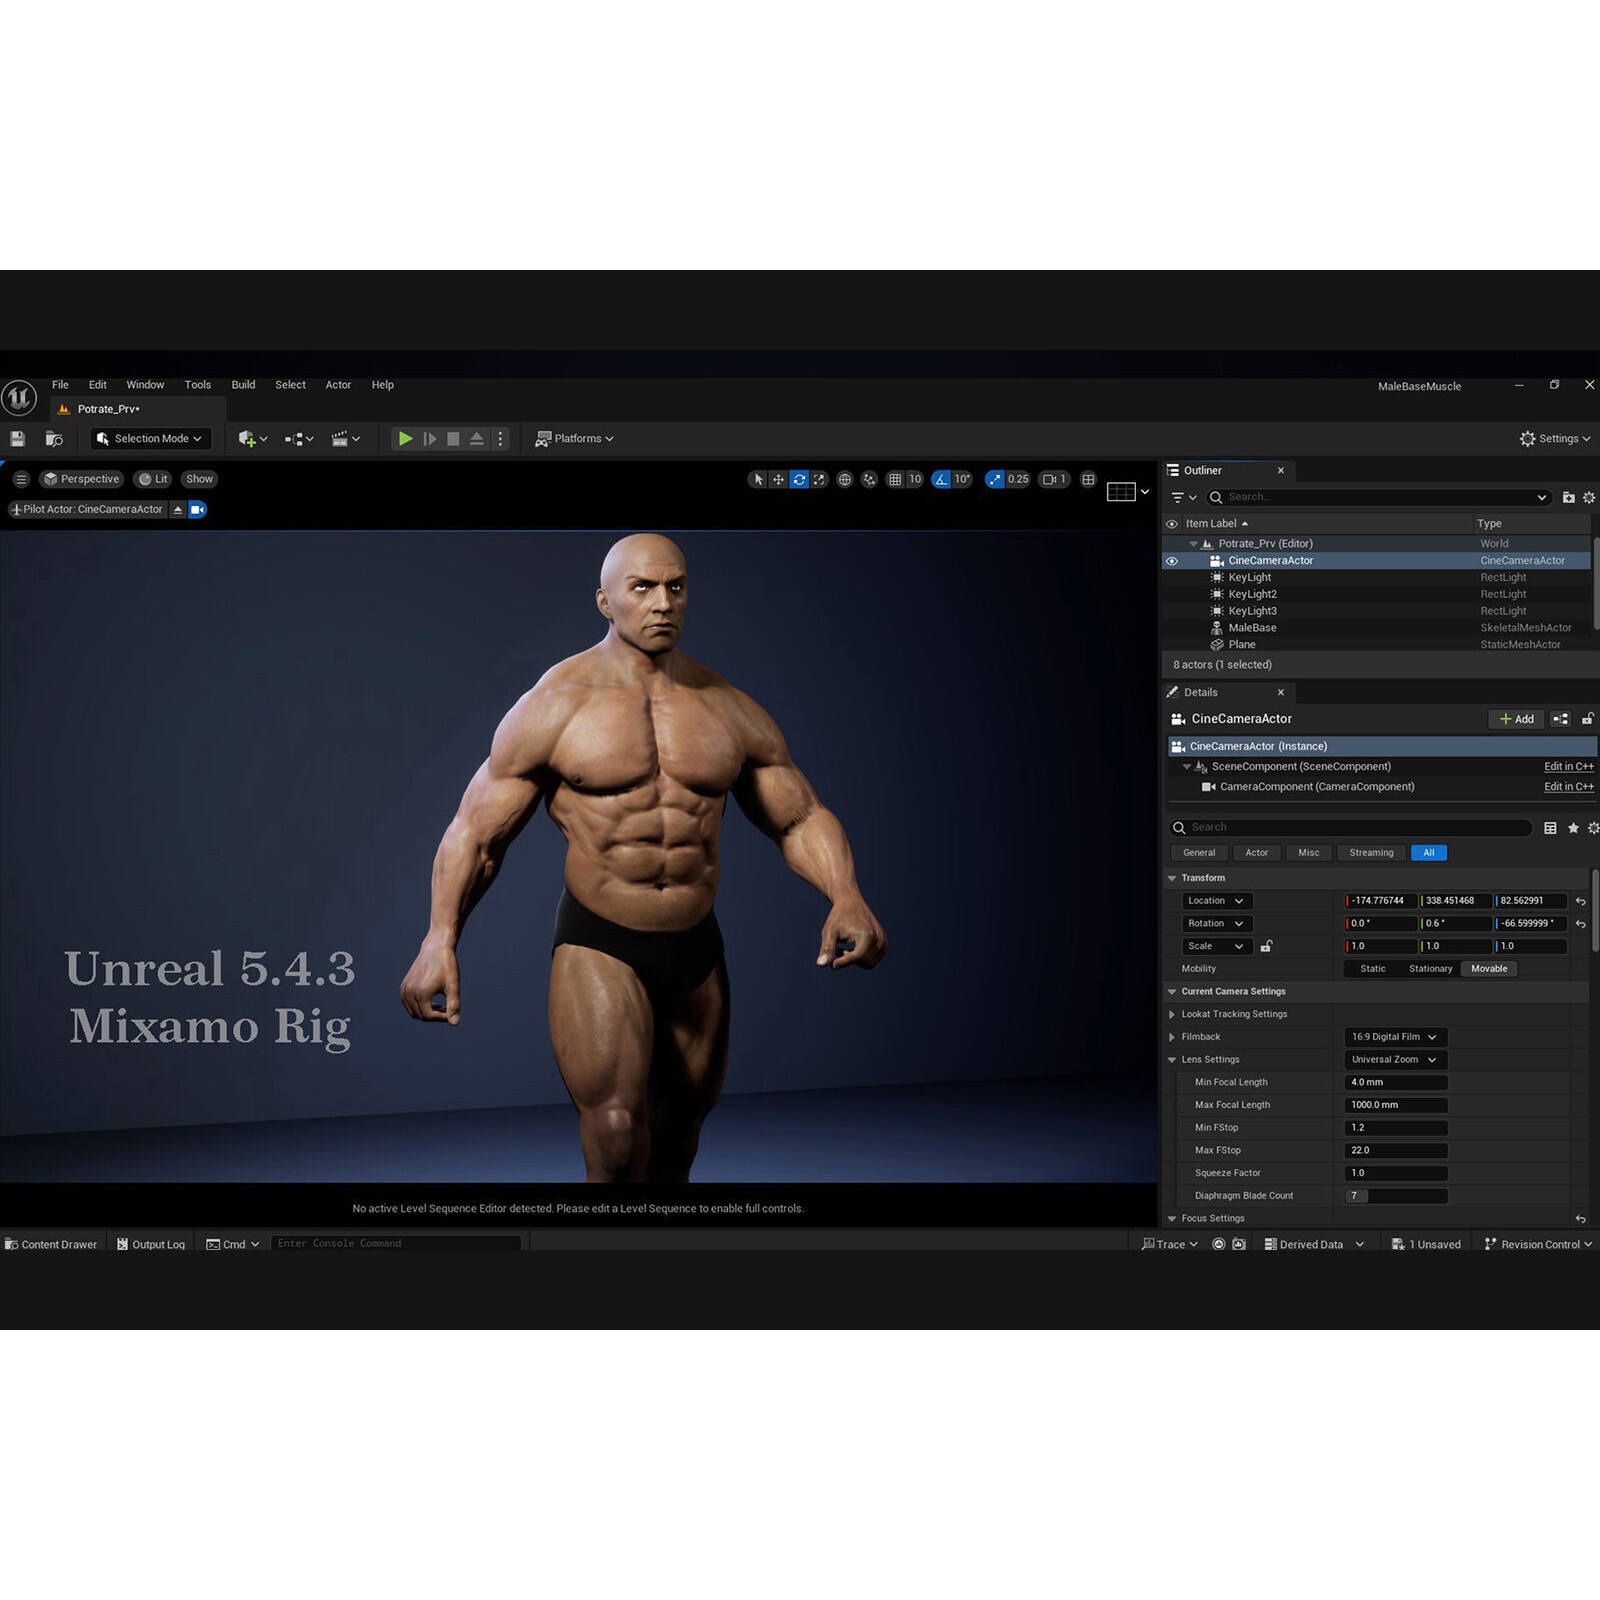This screenshot has height=1600, width=1600.
Task: Click the Browse Content folder icon
Action: coord(54,439)
